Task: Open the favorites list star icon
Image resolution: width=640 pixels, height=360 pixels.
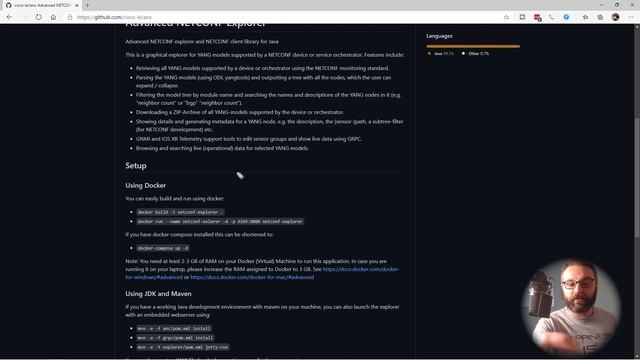Action: tap(585, 17)
